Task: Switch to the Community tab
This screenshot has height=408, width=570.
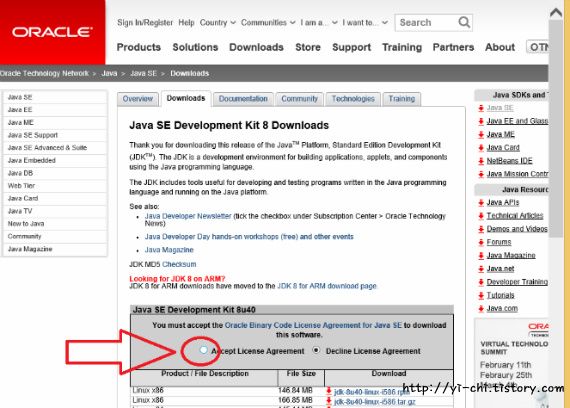Action: click(300, 99)
